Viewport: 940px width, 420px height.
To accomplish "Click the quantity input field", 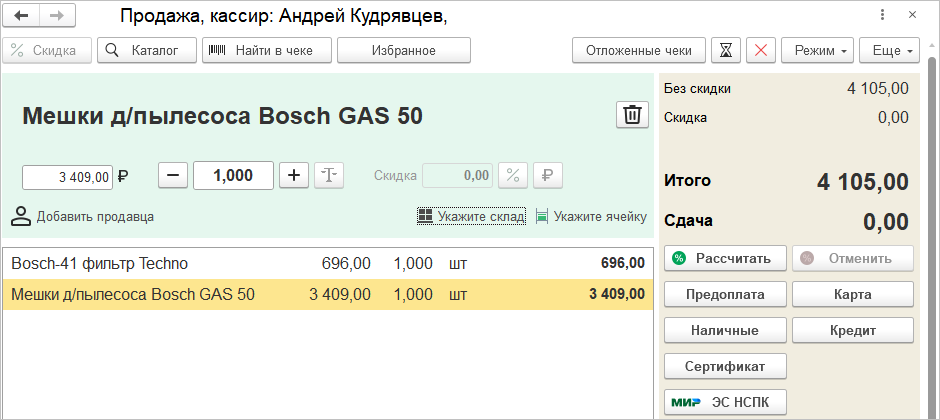I will (233, 175).
